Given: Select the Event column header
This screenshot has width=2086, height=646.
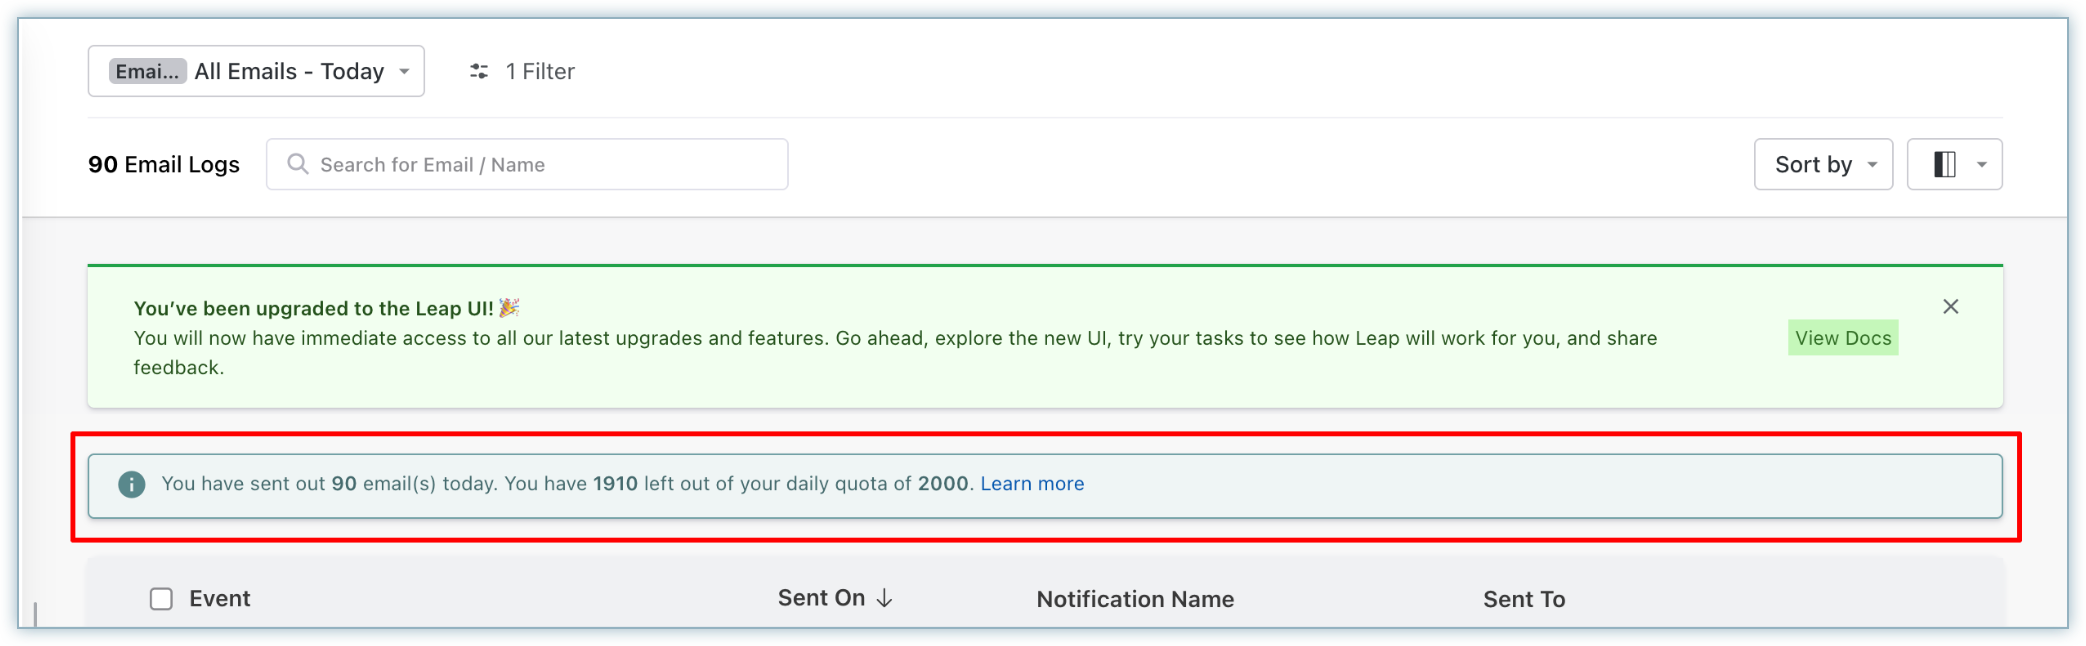Looking at the screenshot, I should (220, 599).
